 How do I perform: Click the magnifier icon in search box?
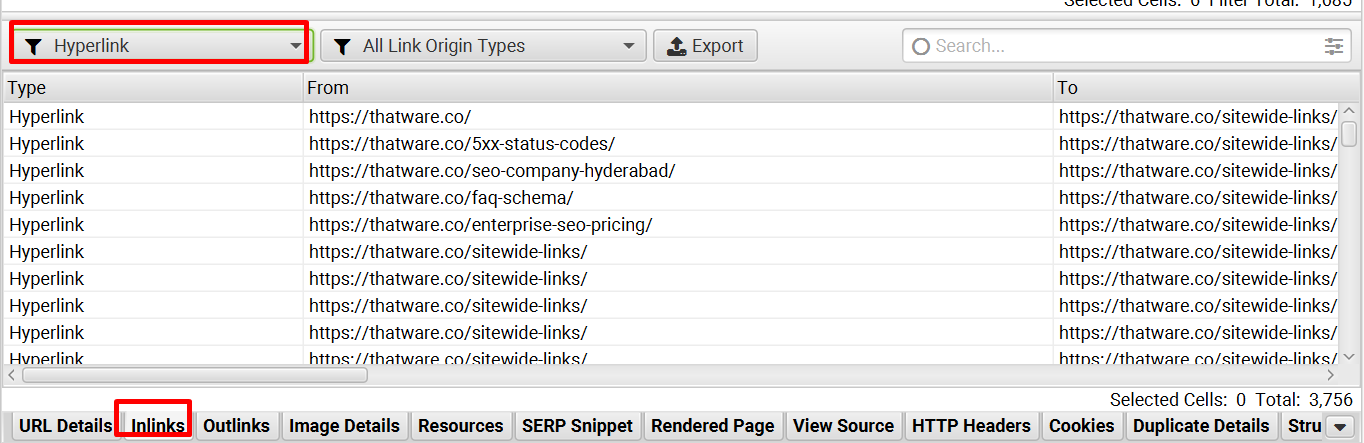(x=921, y=46)
